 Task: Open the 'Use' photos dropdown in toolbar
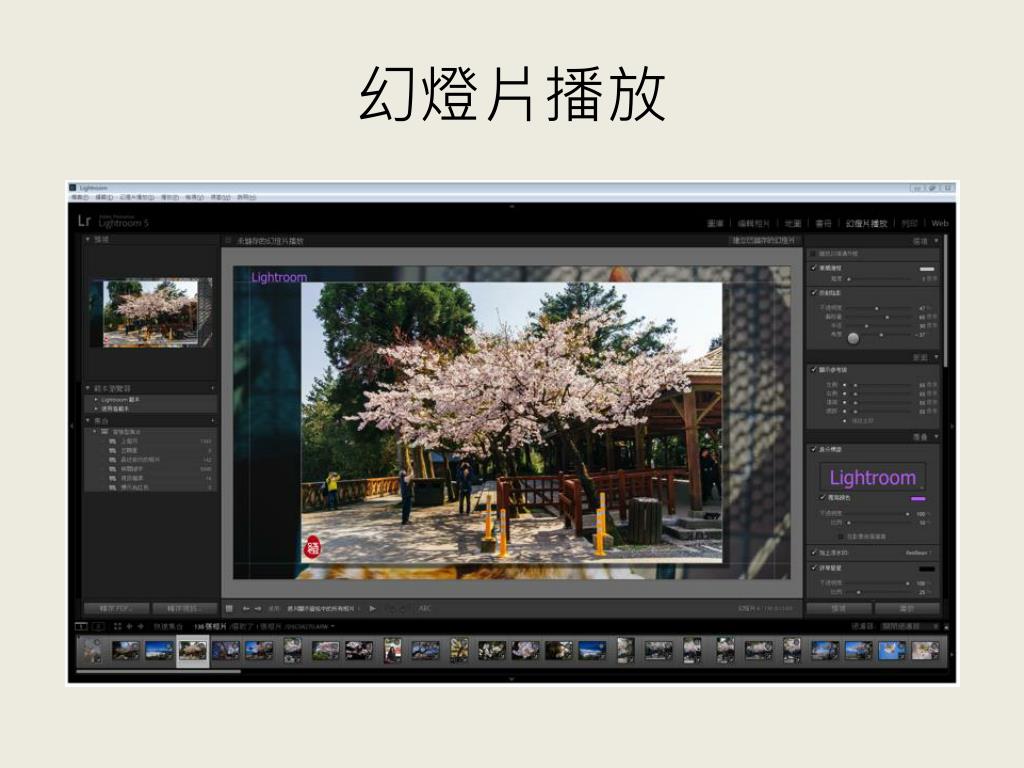click(x=324, y=609)
